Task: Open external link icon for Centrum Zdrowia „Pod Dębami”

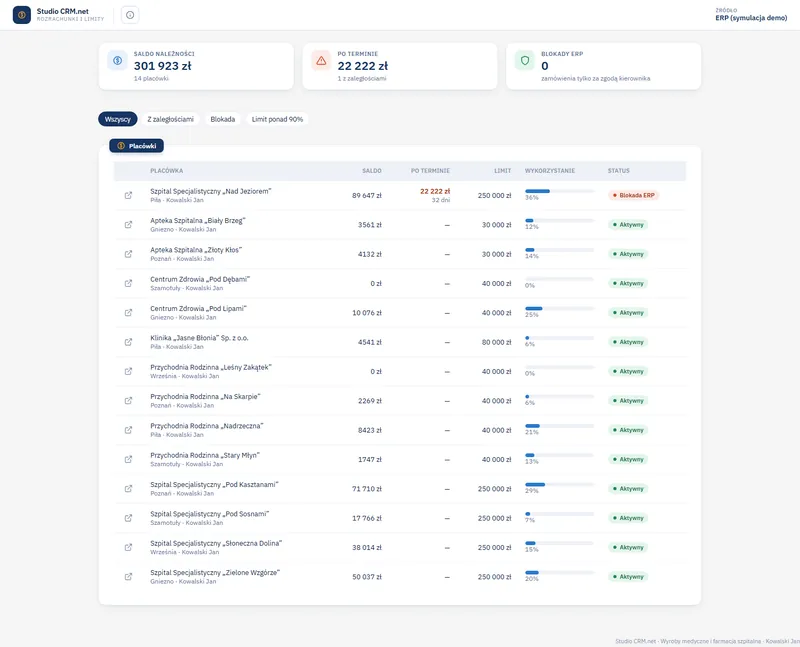Action: click(129, 283)
